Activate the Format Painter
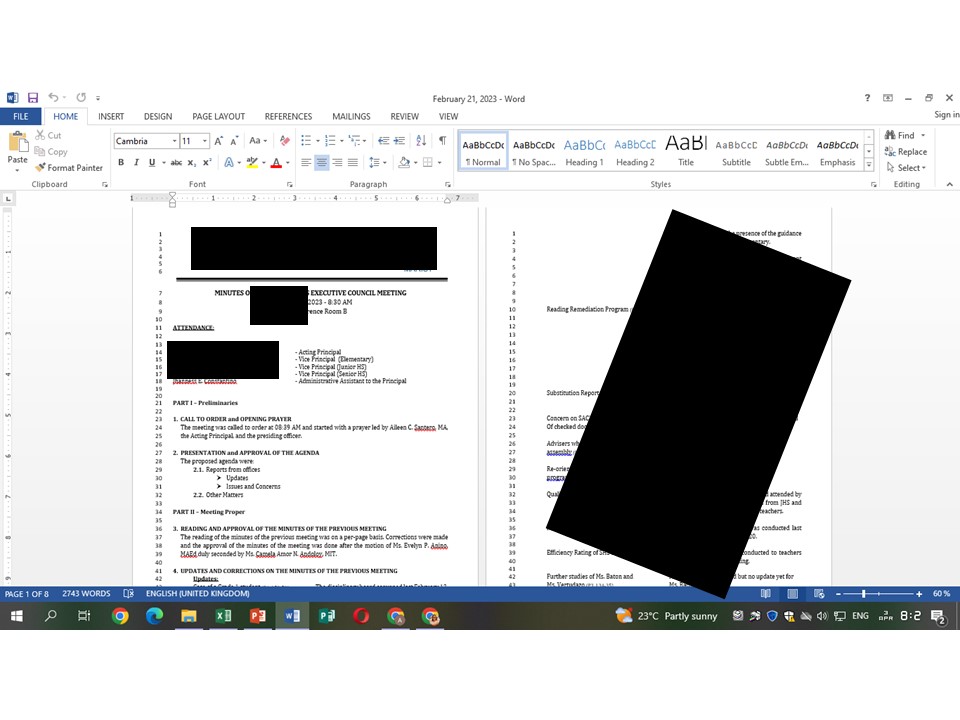Screen dimensions: 960x720 point(69,168)
